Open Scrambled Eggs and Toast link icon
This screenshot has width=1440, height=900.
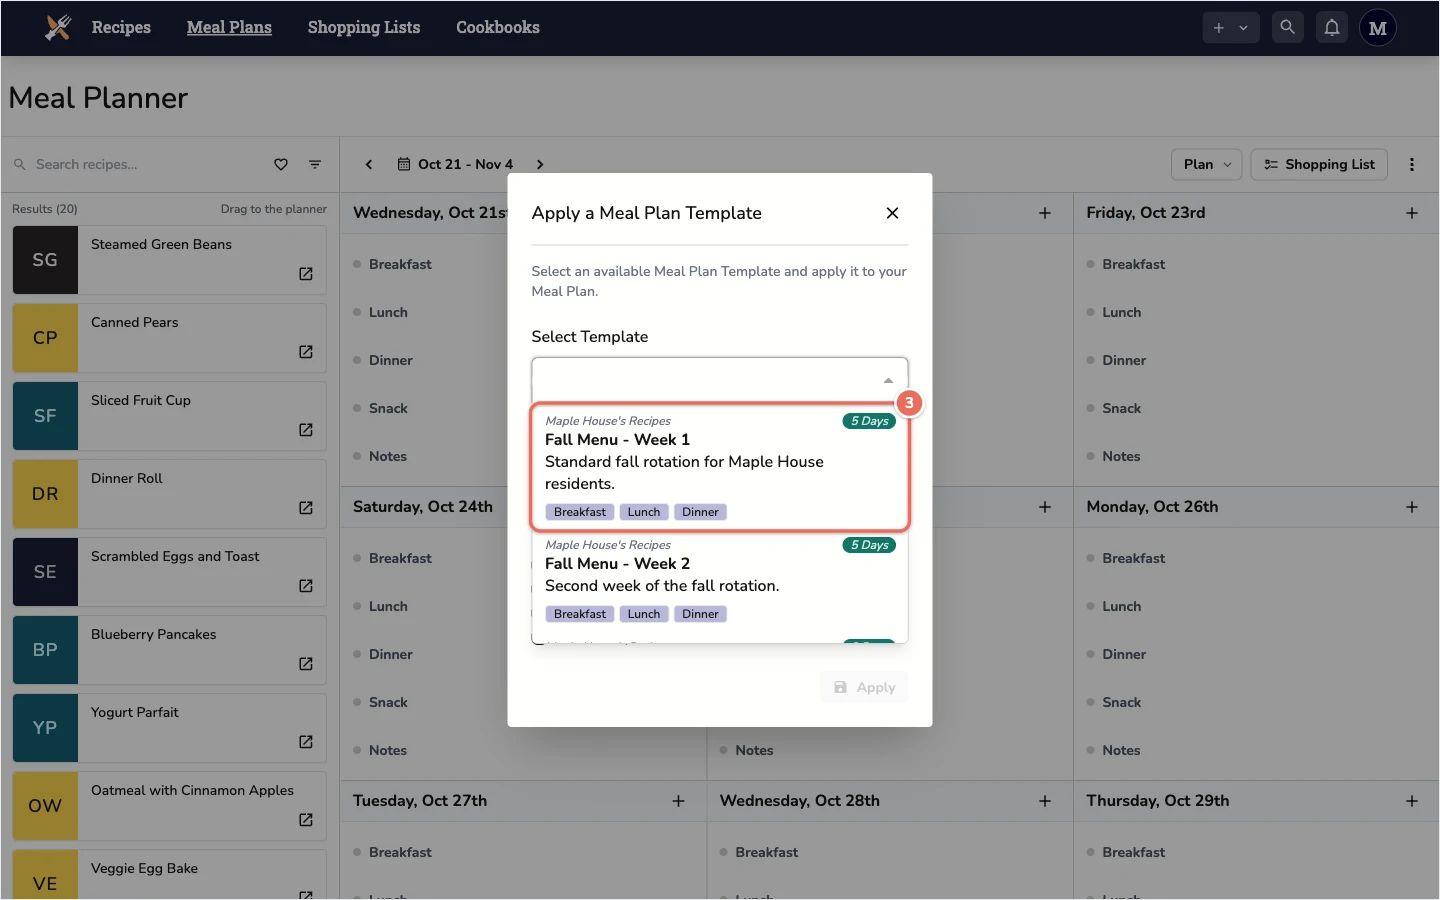point(306,586)
